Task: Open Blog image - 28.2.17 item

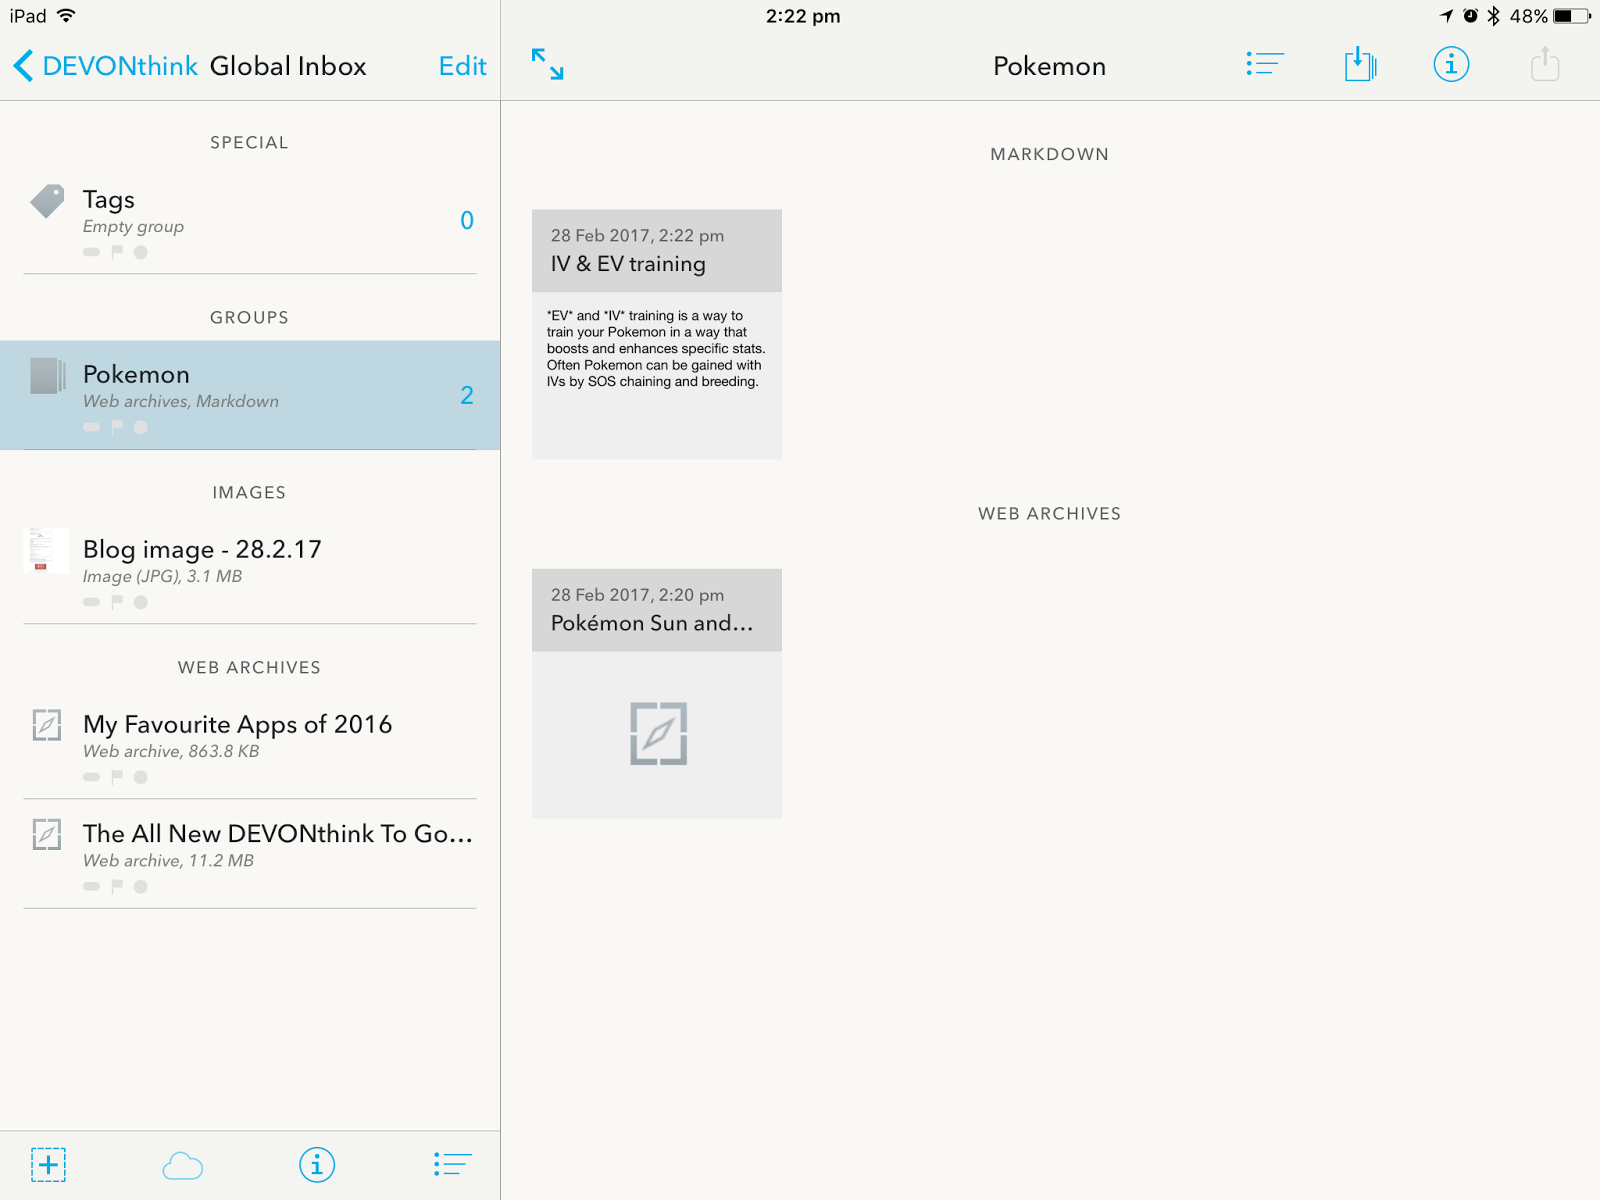Action: click(250, 570)
